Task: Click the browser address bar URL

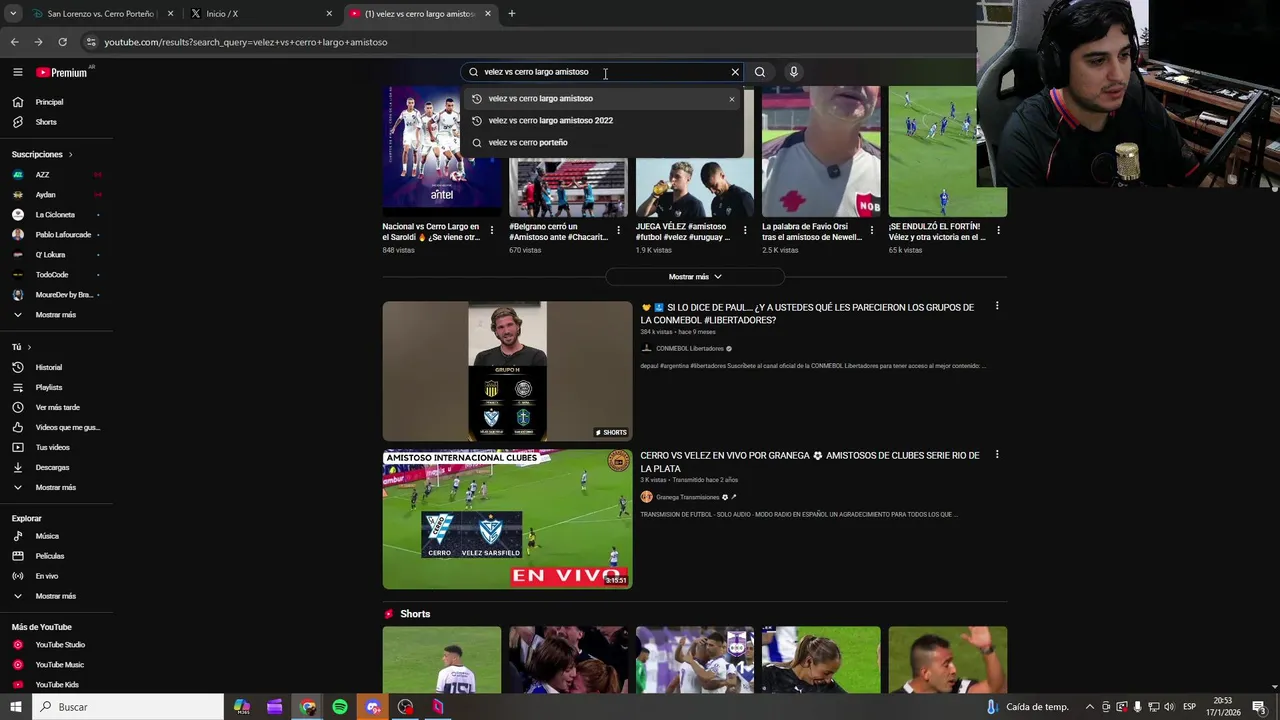Action: coord(246,42)
